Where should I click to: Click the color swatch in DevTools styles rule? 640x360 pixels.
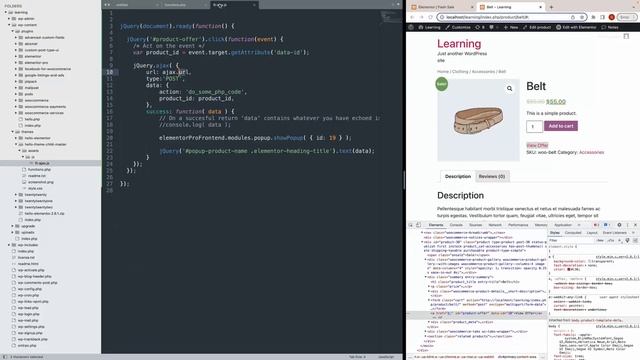(568, 269)
